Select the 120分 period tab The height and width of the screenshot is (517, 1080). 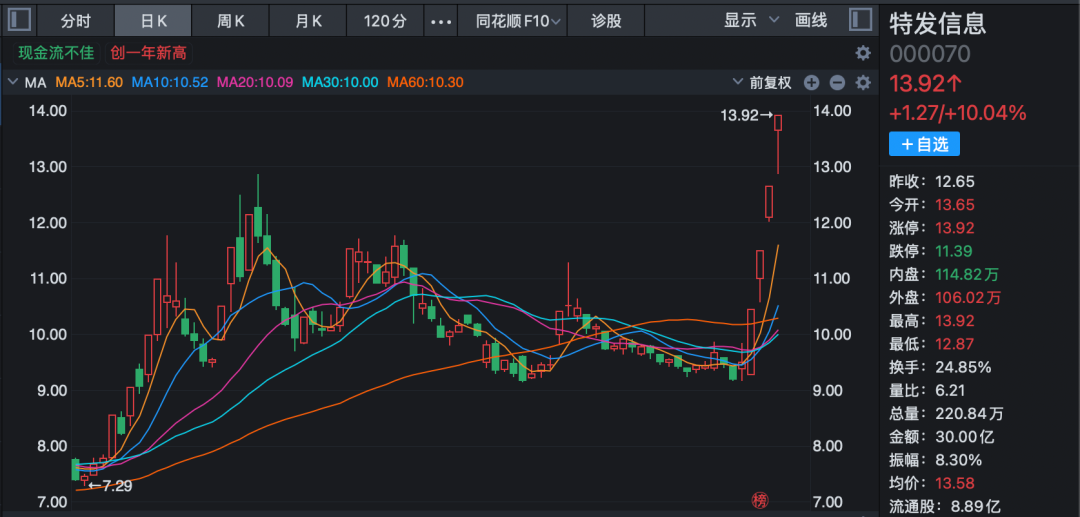(x=384, y=21)
